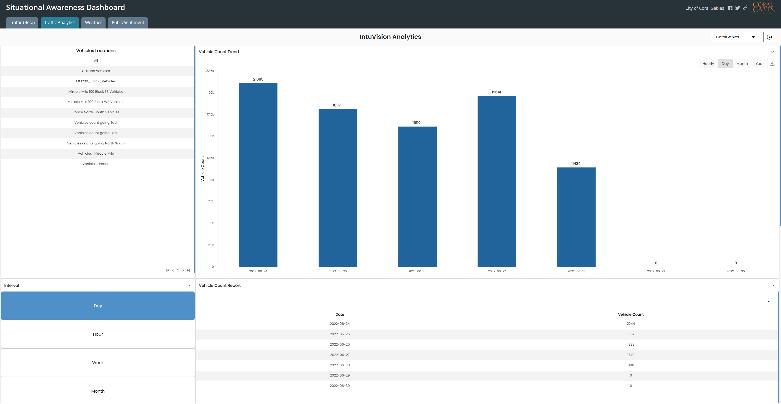Switch to the first dashboard tab
The width and height of the screenshot is (781, 404).
tap(22, 23)
